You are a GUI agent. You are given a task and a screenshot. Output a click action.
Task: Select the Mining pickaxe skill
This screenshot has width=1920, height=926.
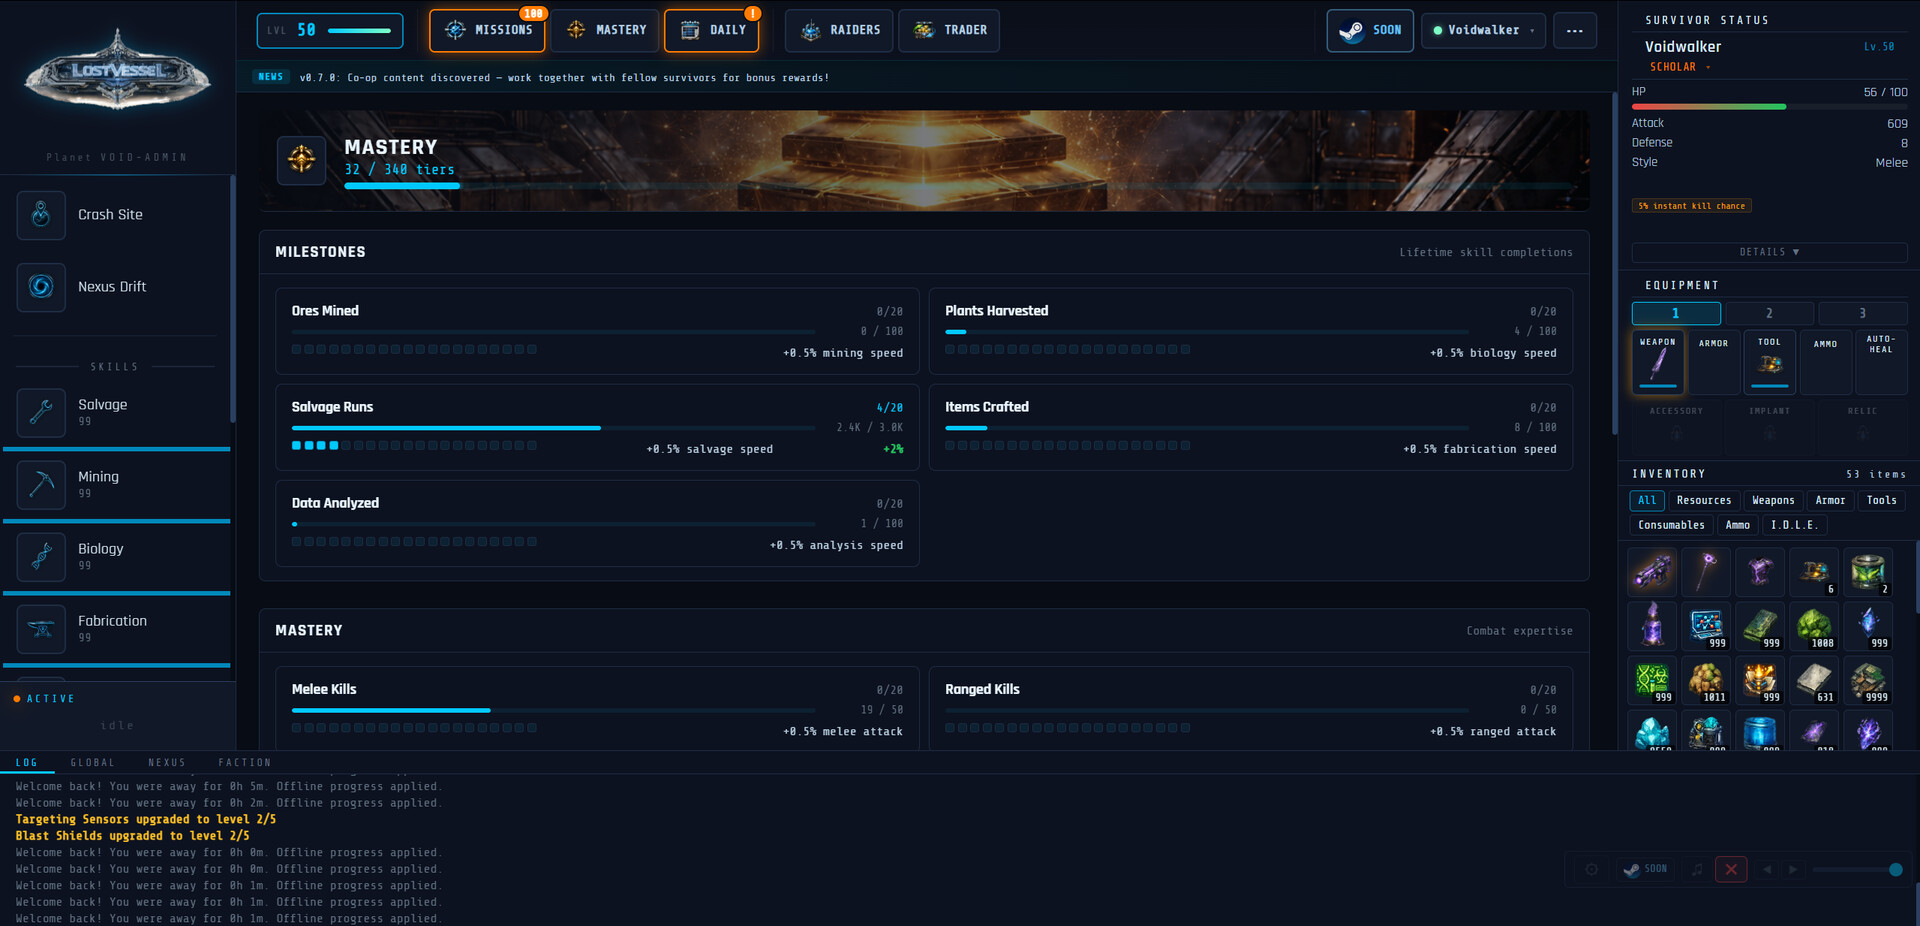pos(41,484)
